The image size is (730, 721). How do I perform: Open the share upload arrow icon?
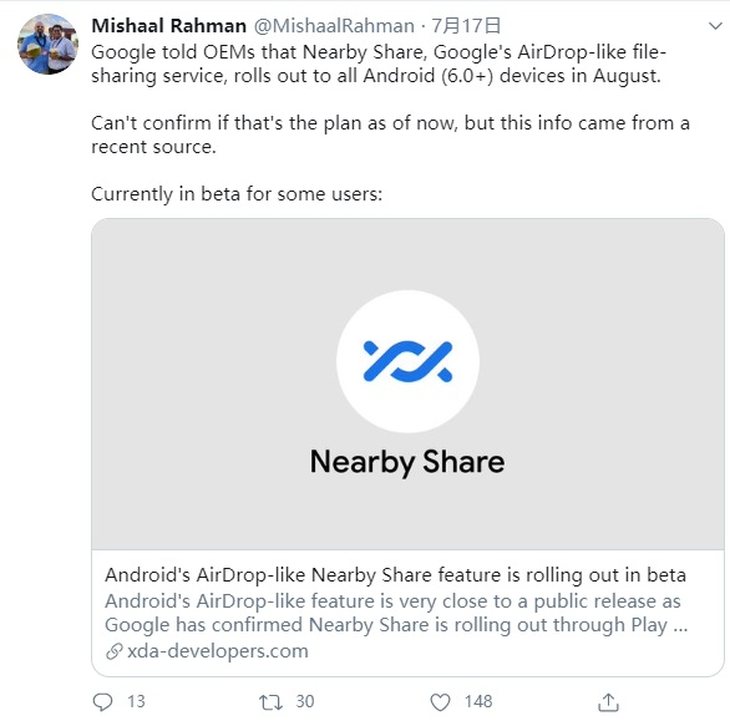[608, 702]
